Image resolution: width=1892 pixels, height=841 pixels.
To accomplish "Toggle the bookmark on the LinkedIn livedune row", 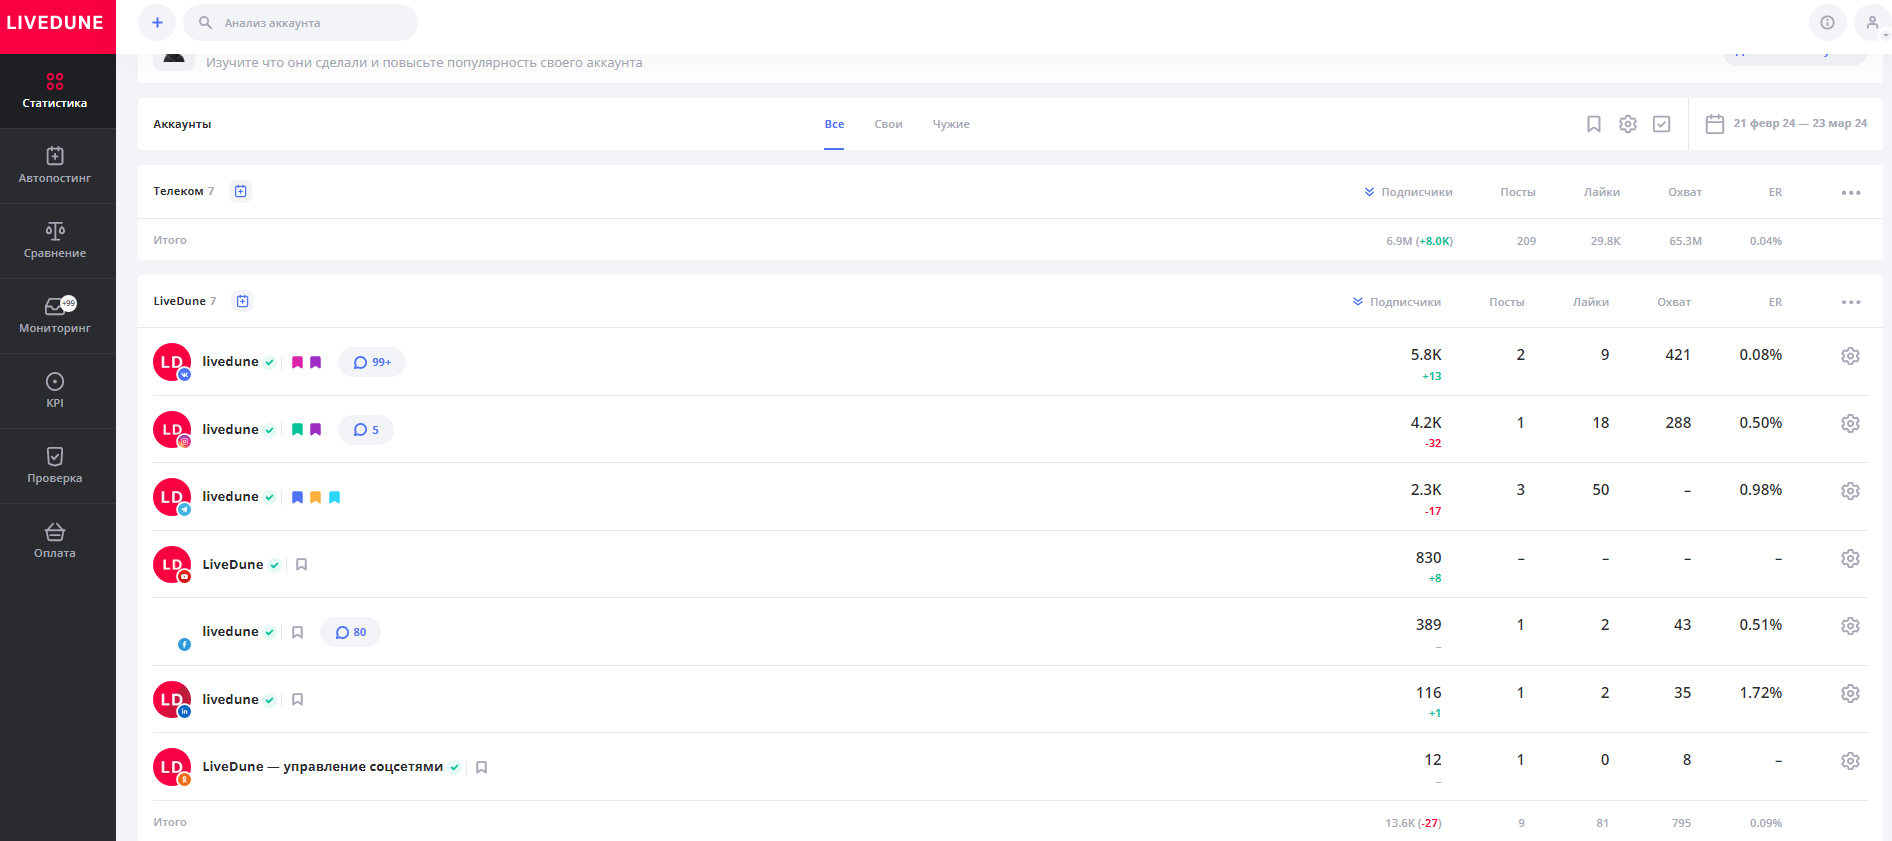I will tap(297, 700).
